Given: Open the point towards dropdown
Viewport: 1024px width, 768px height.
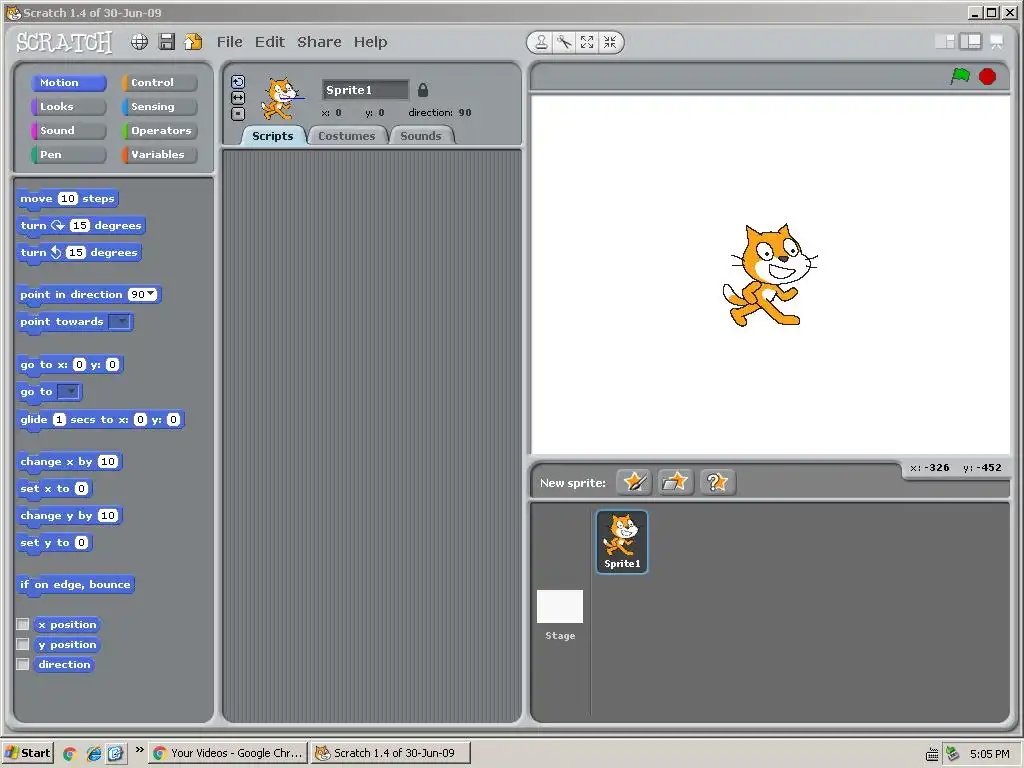Looking at the screenshot, I should (x=120, y=321).
